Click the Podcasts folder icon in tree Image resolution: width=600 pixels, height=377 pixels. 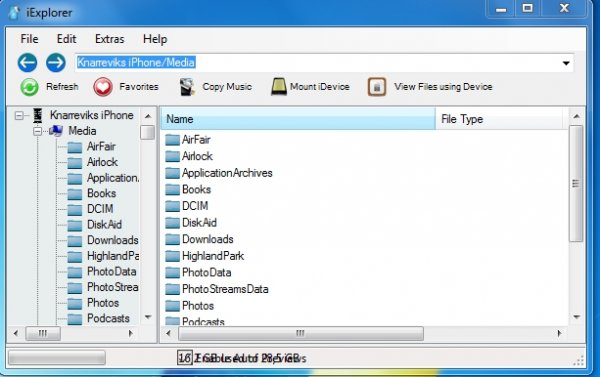point(75,319)
